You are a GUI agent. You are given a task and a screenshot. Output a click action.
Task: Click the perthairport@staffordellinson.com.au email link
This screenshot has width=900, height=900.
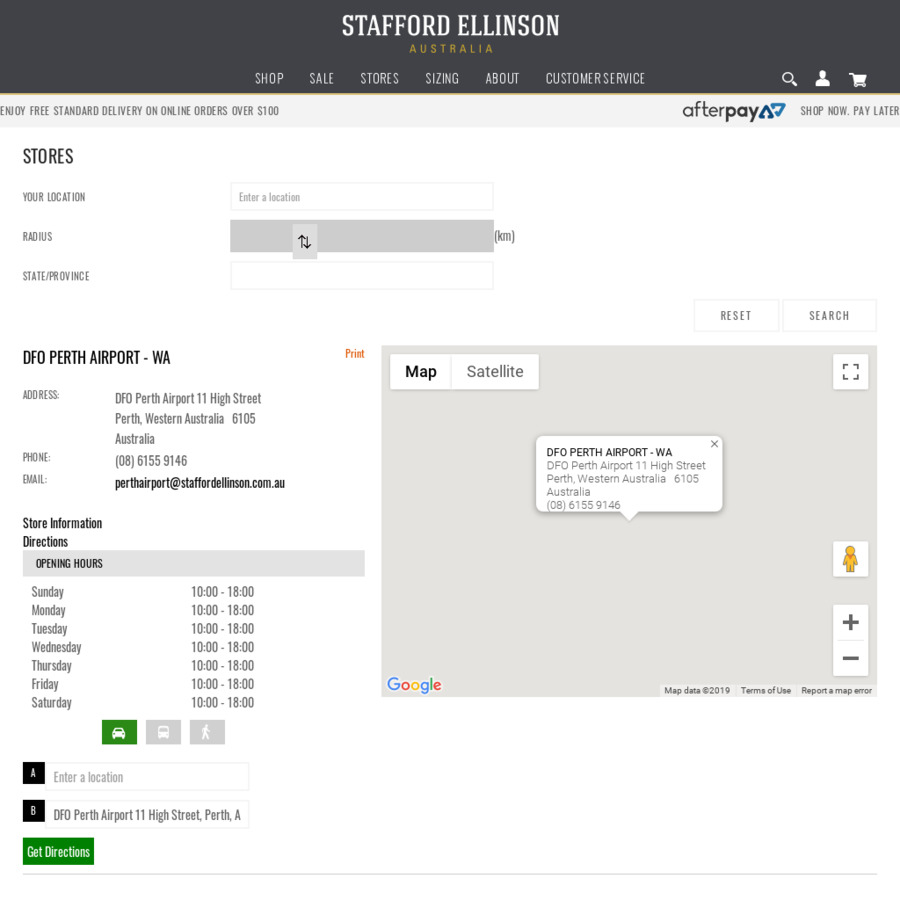[200, 483]
